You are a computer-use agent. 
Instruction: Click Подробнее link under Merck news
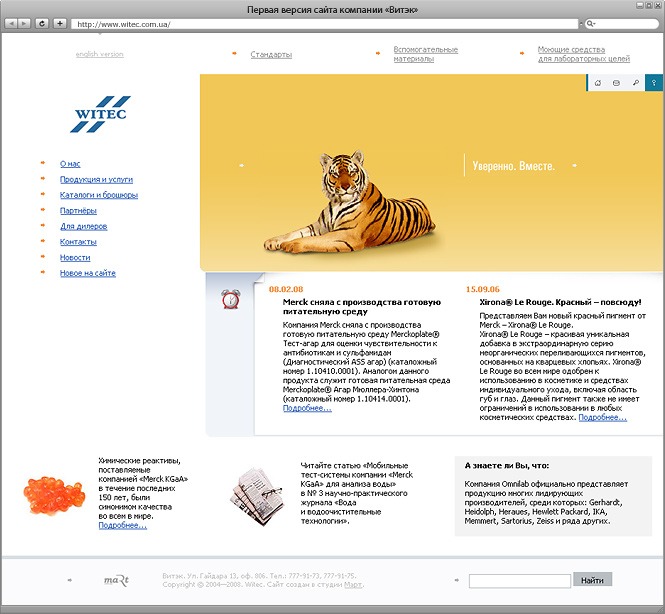point(307,408)
